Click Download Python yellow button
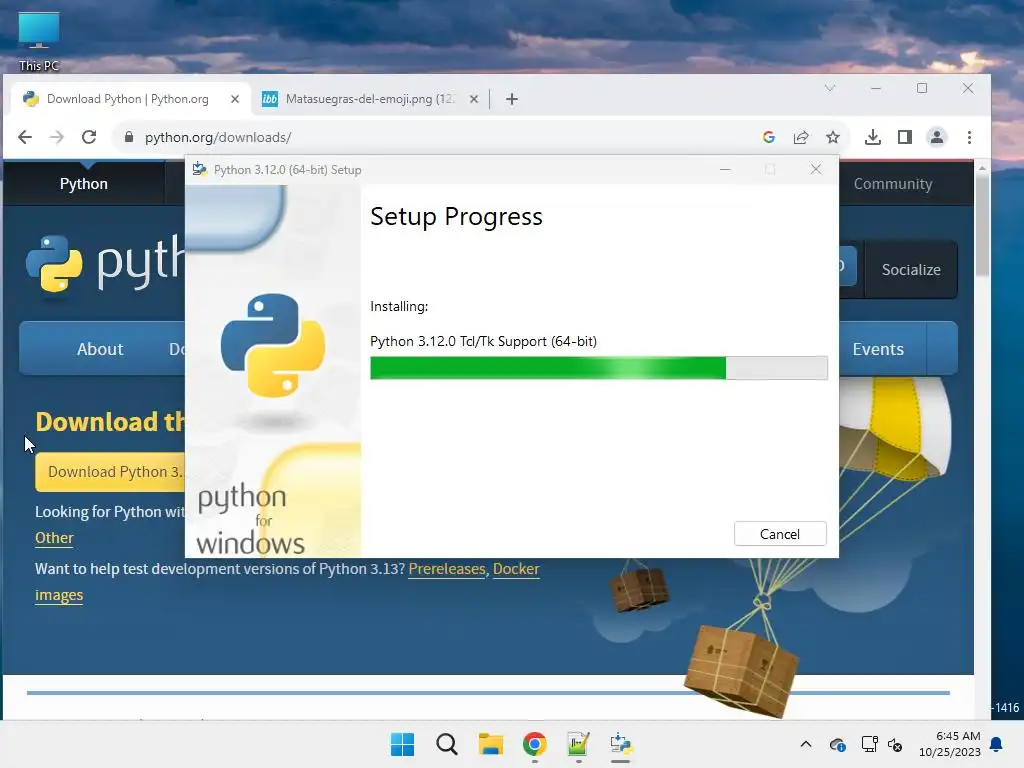 pos(111,472)
